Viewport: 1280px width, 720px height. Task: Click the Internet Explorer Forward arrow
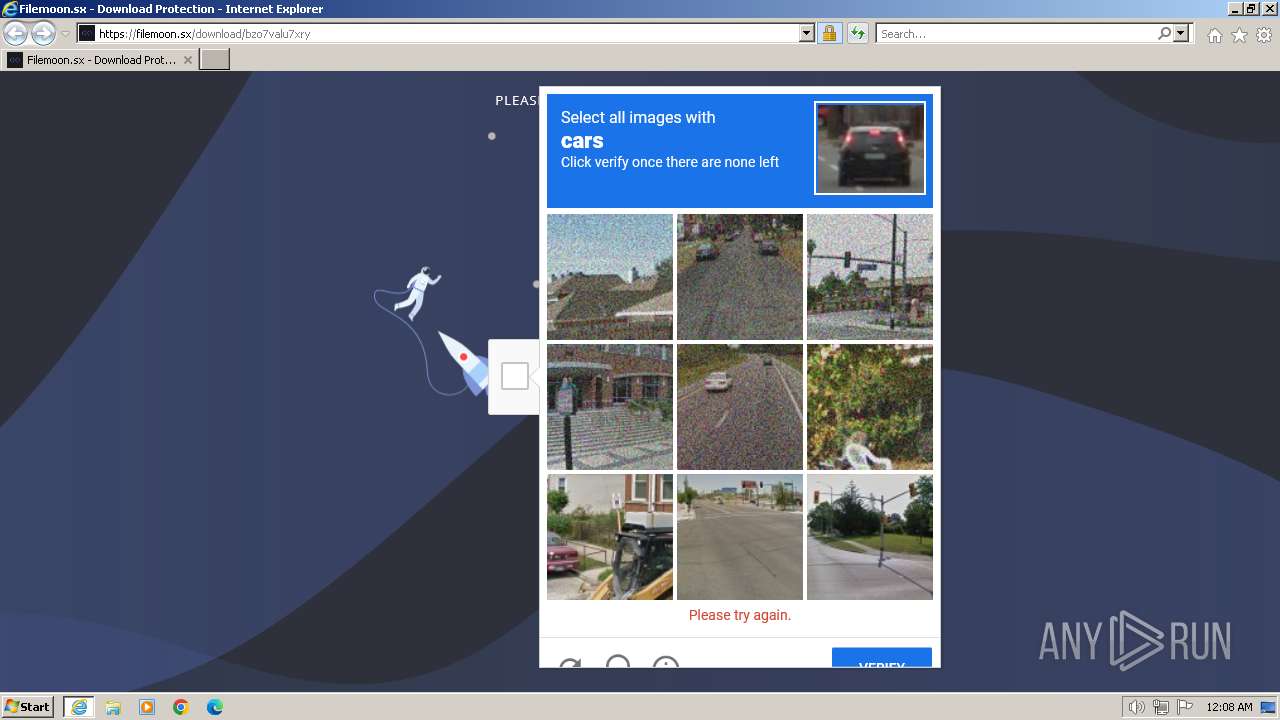(43, 34)
